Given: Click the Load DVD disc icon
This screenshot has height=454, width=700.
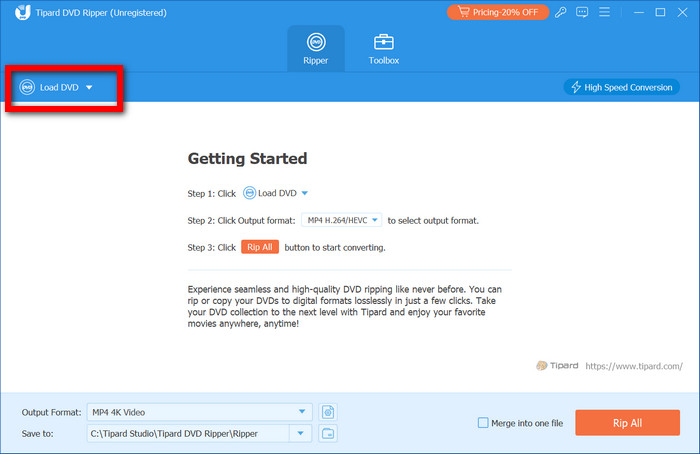Looking at the screenshot, I should [x=27, y=87].
